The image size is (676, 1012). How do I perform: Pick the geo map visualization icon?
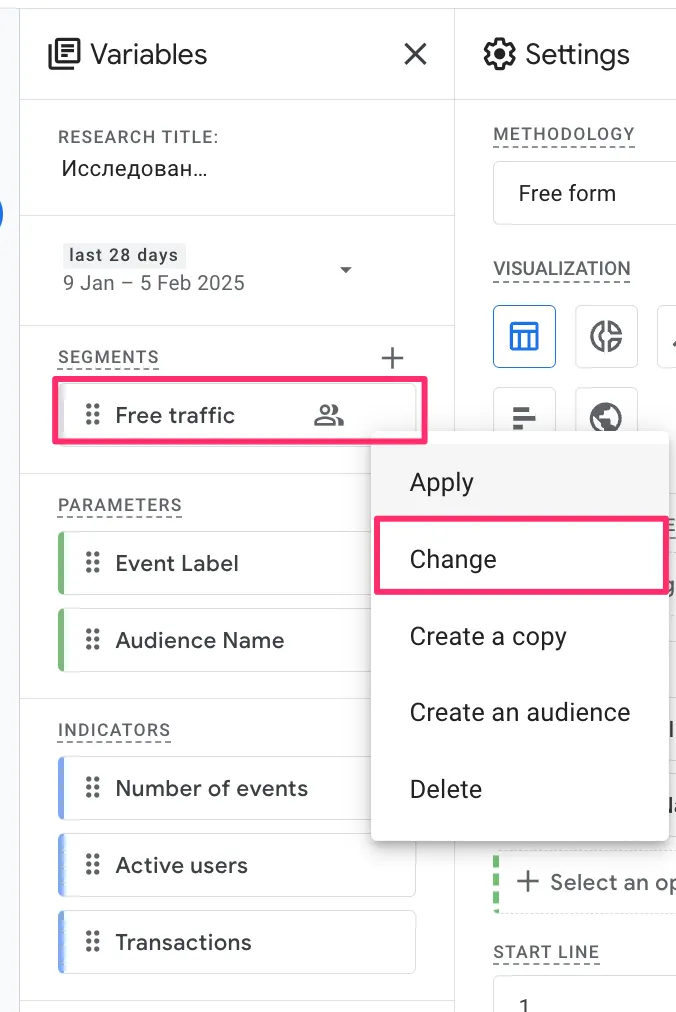606,417
